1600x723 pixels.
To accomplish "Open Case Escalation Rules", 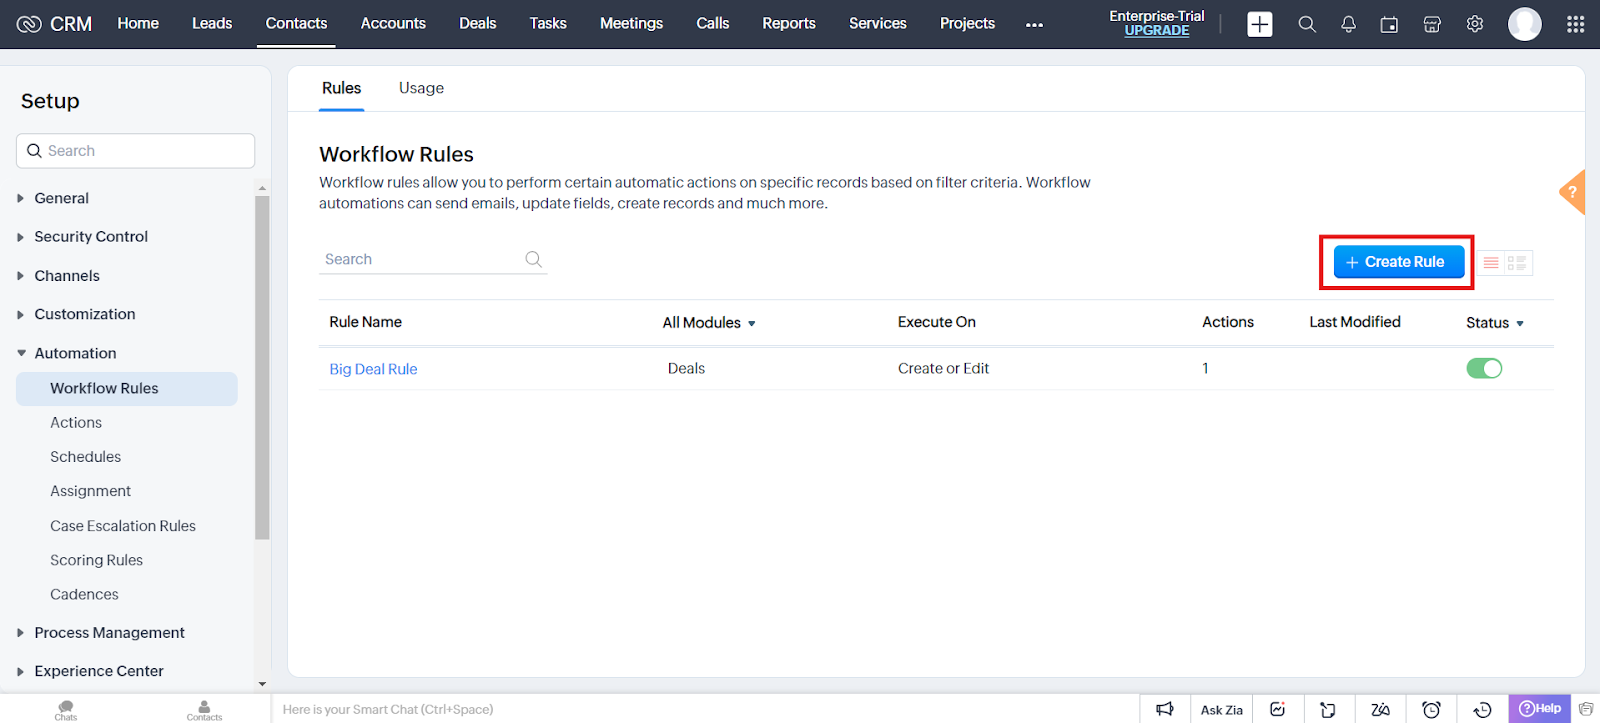I will (x=123, y=526).
